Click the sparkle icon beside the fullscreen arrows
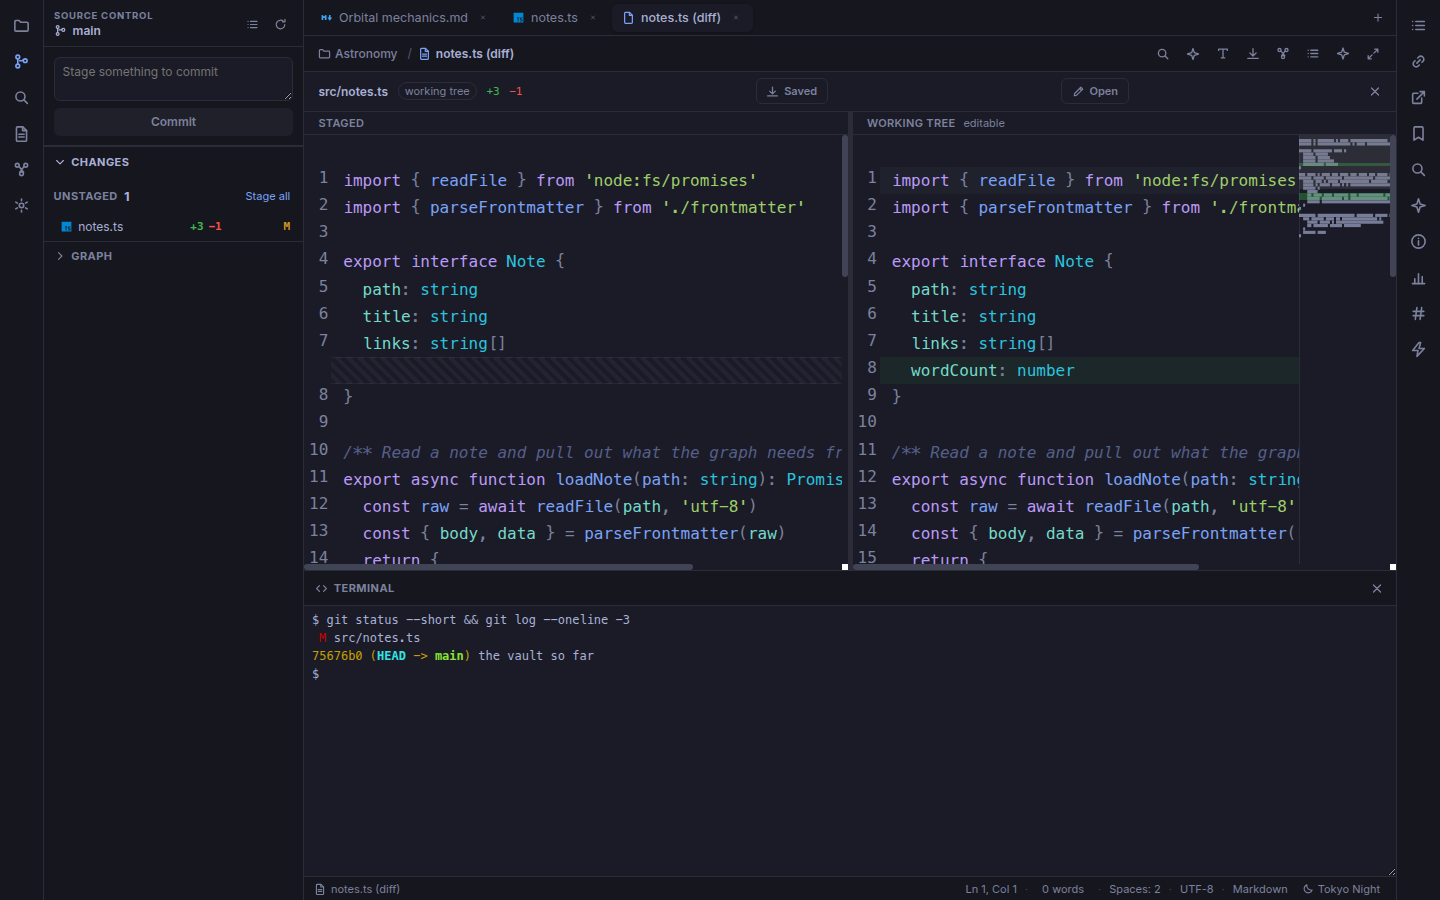This screenshot has height=900, width=1440. point(1343,54)
